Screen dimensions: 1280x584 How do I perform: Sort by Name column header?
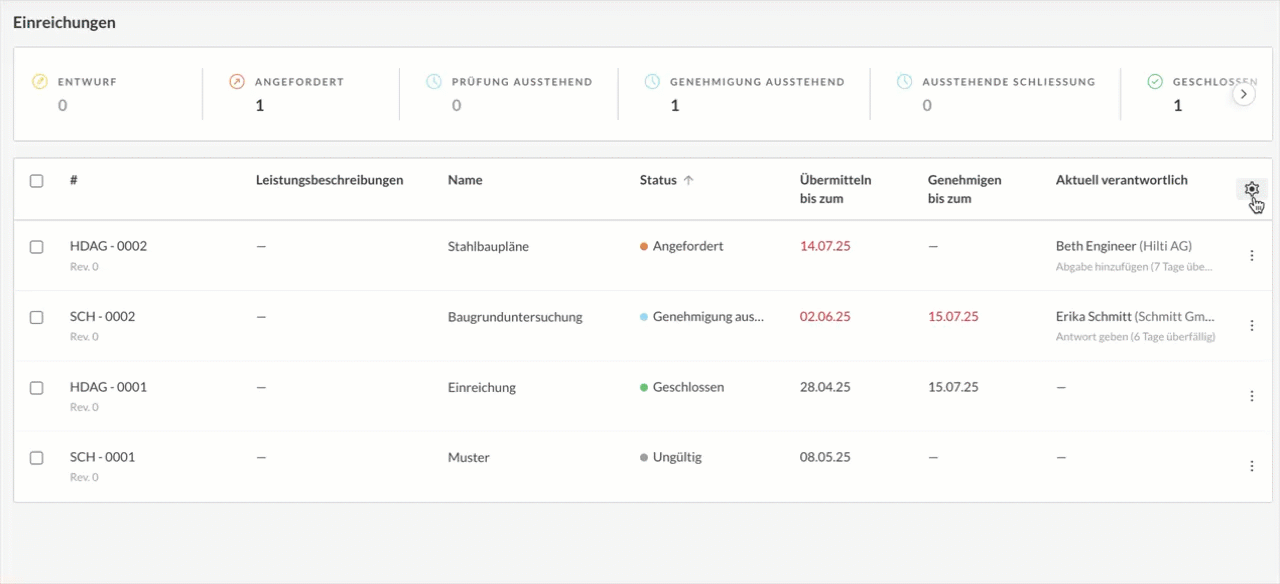465,180
